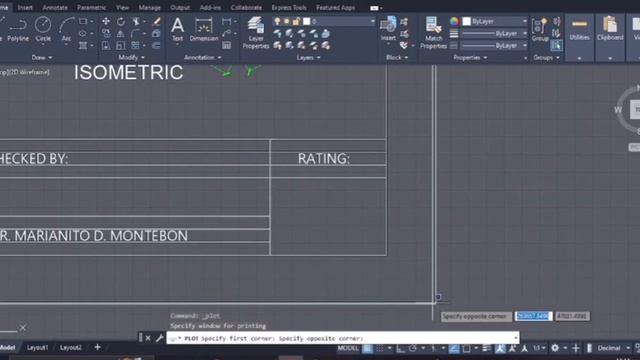This screenshot has width=640, height=360.
Task: Click the Insert block button
Action: click(388, 29)
